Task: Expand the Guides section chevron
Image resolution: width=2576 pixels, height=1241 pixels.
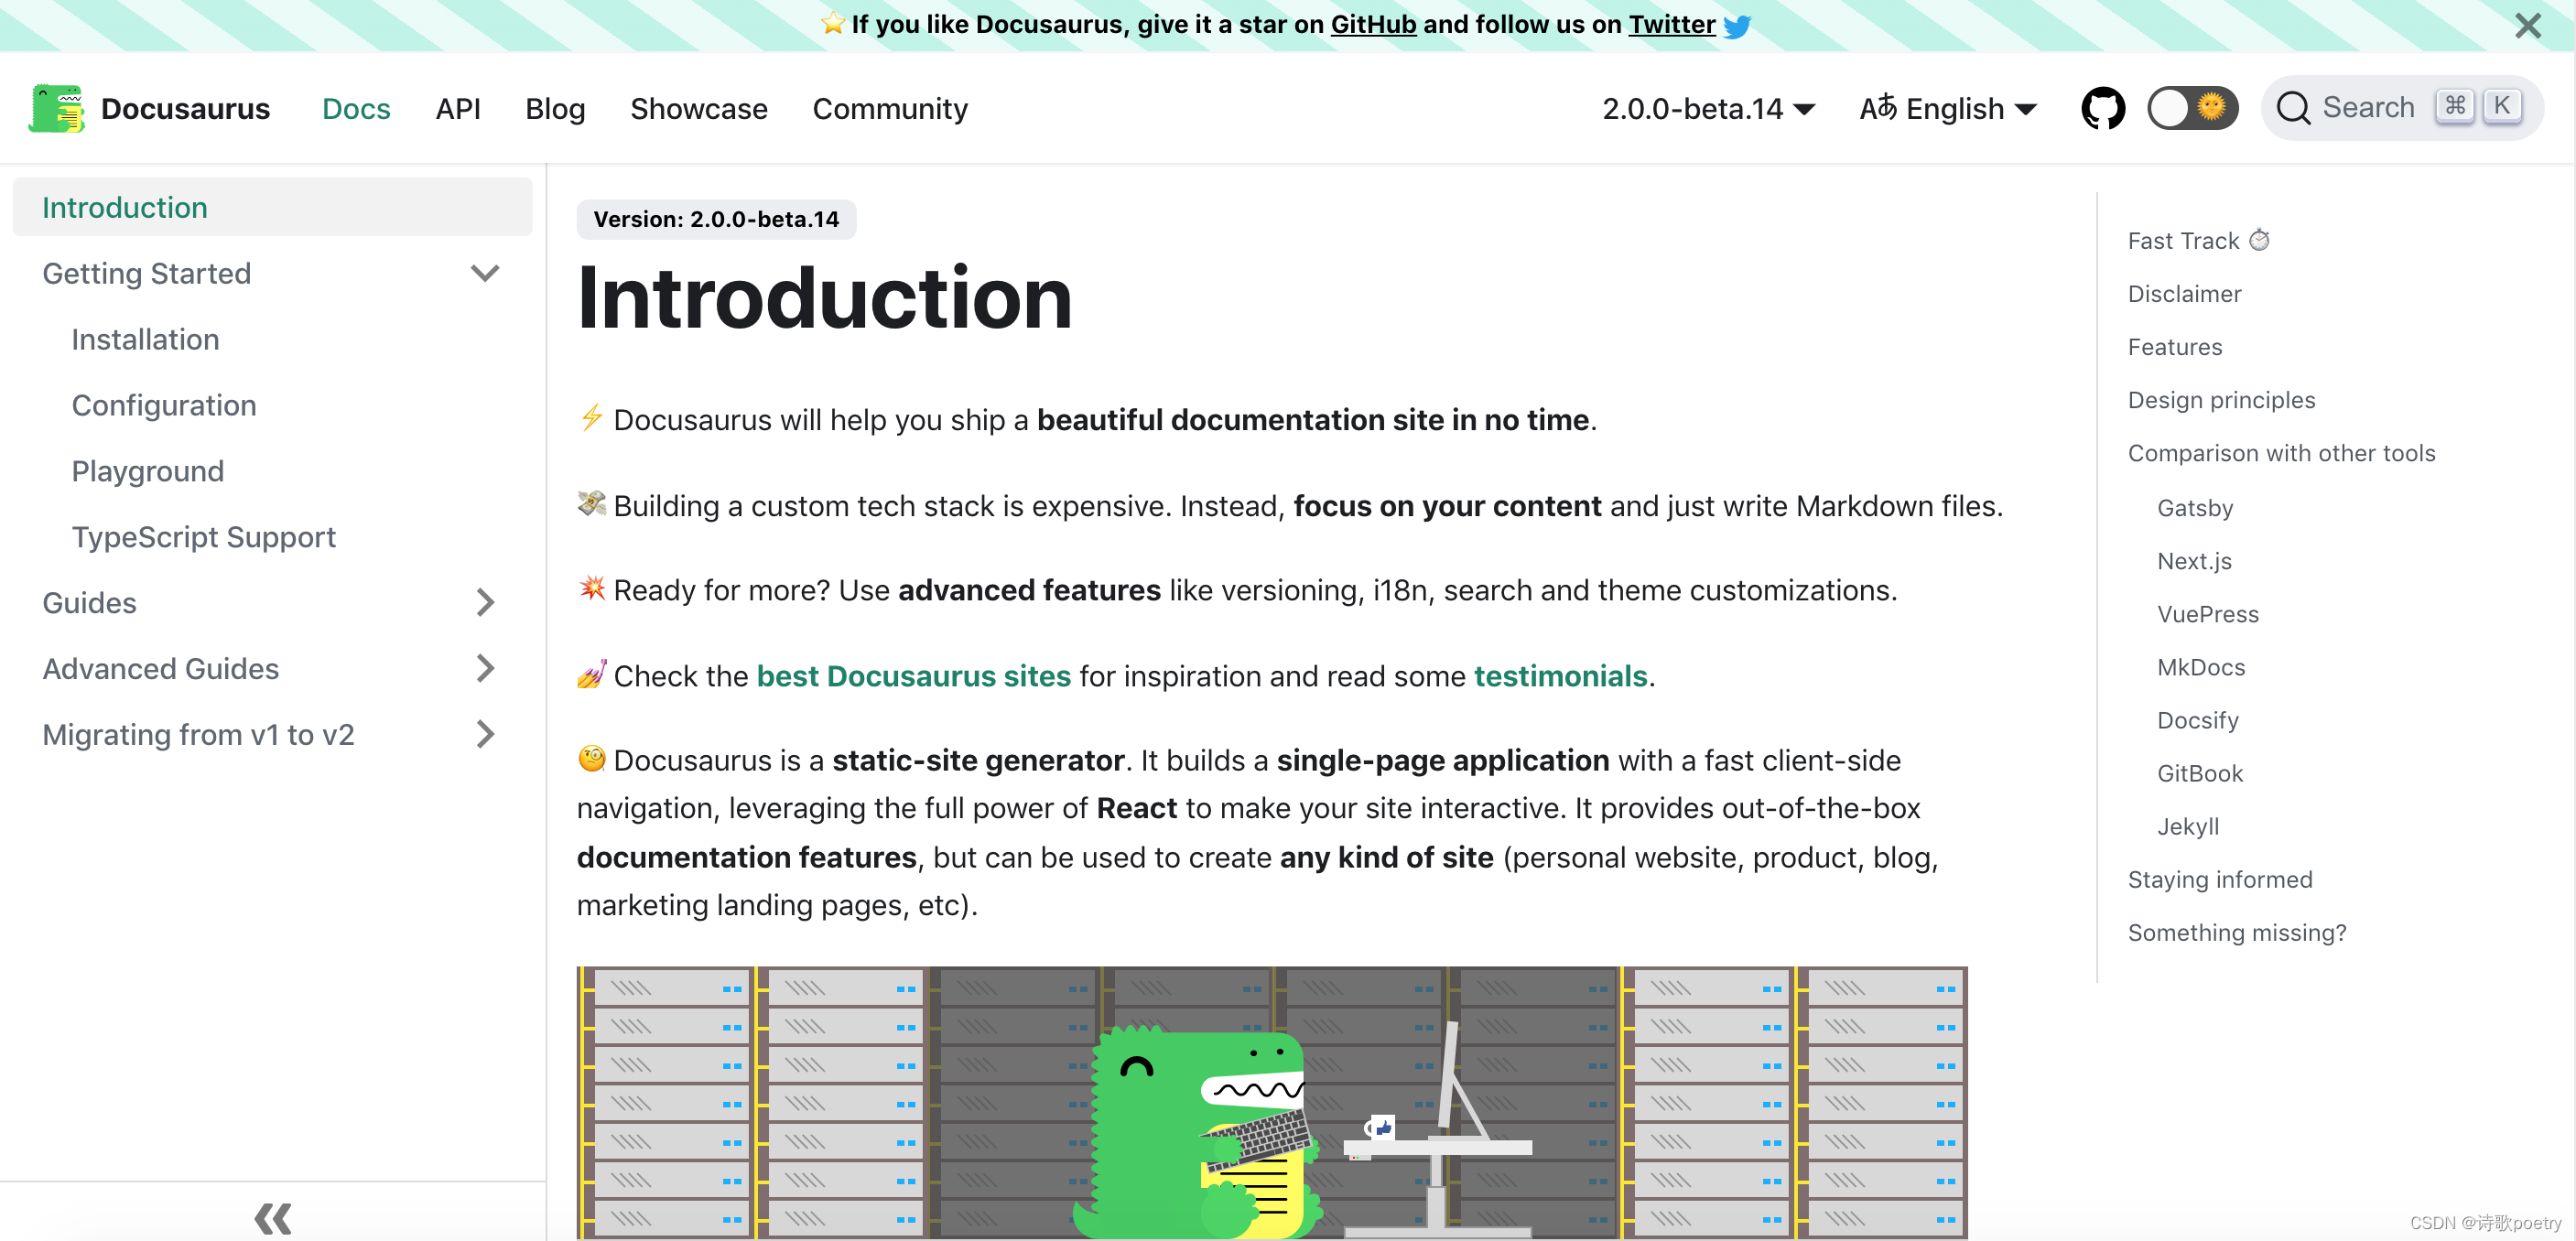Action: (485, 603)
